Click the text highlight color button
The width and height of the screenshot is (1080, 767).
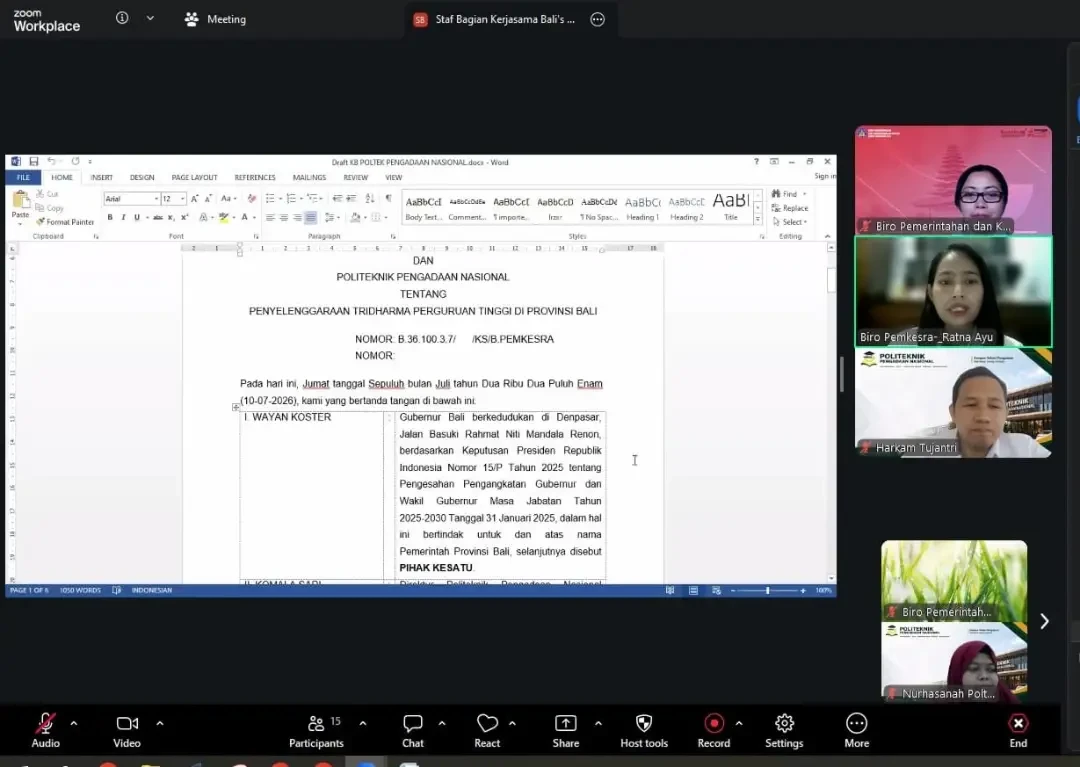(226, 218)
